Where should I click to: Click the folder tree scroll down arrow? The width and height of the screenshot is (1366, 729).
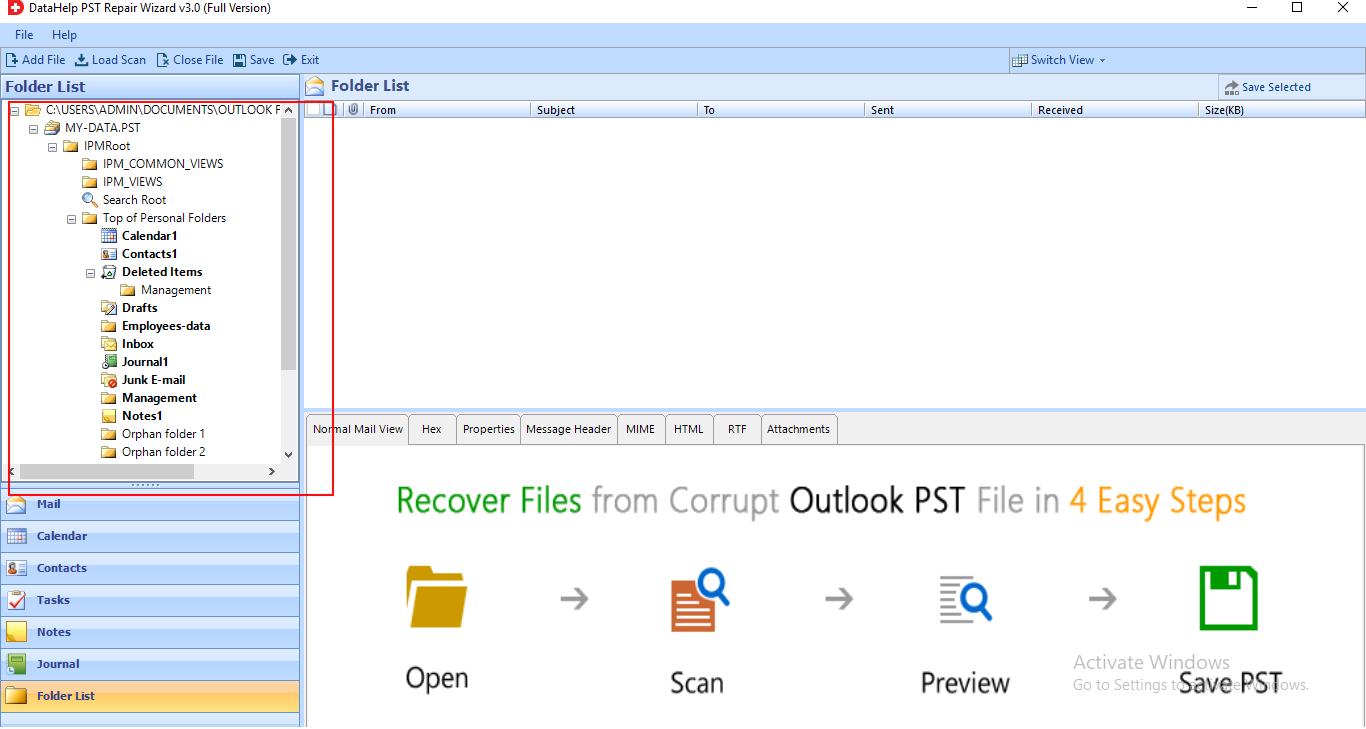[289, 454]
